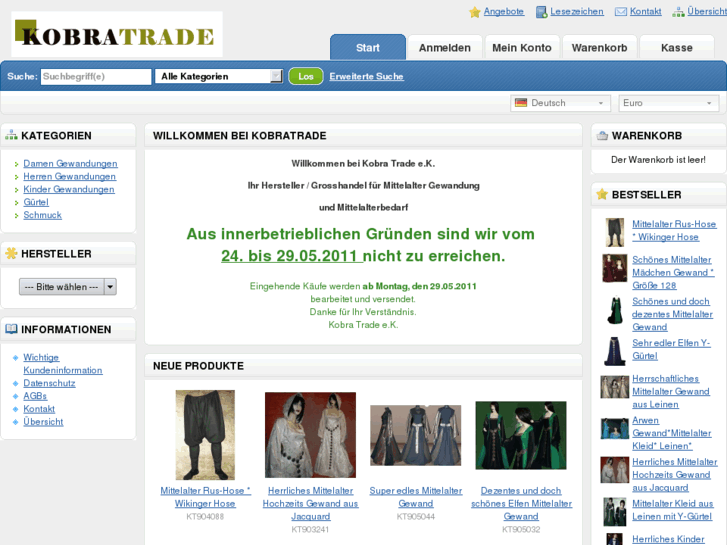Screen dimensions: 727x545
Task: Click the KobraTrade logo
Action: pyautogui.click(x=117, y=34)
